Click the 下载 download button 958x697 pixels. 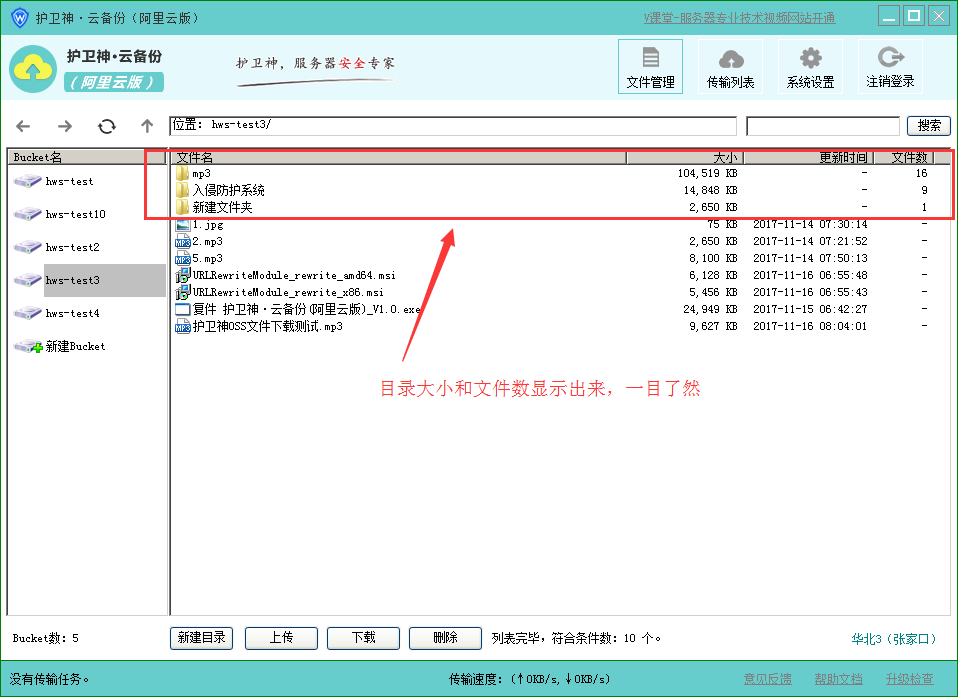(364, 638)
